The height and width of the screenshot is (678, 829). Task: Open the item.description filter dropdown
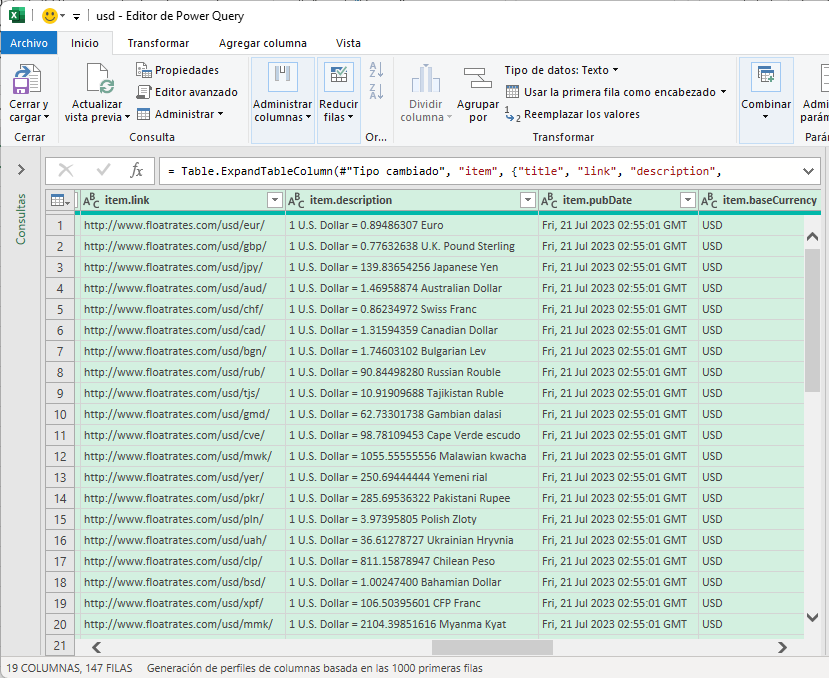528,200
